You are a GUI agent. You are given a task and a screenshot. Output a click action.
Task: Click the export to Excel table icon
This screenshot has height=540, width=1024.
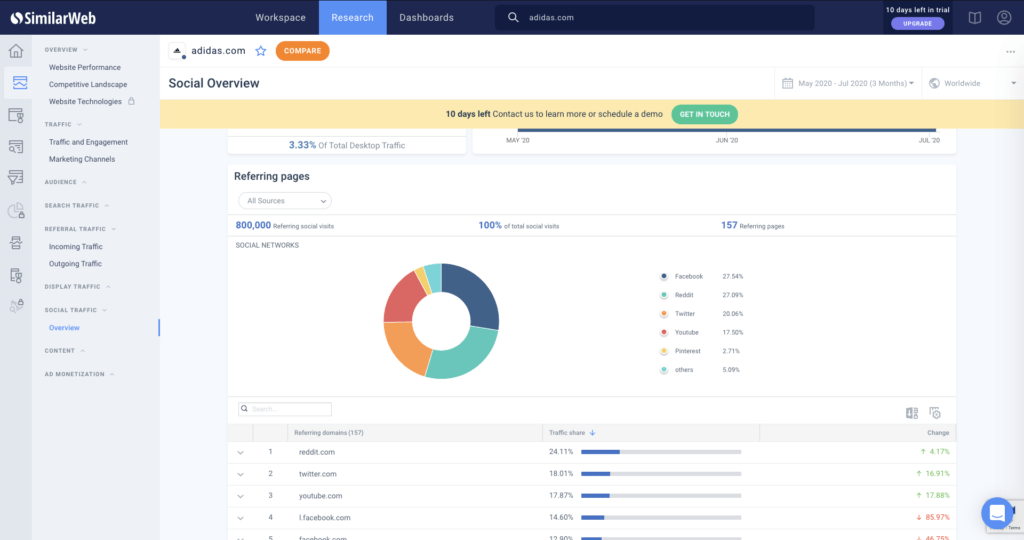tap(912, 413)
